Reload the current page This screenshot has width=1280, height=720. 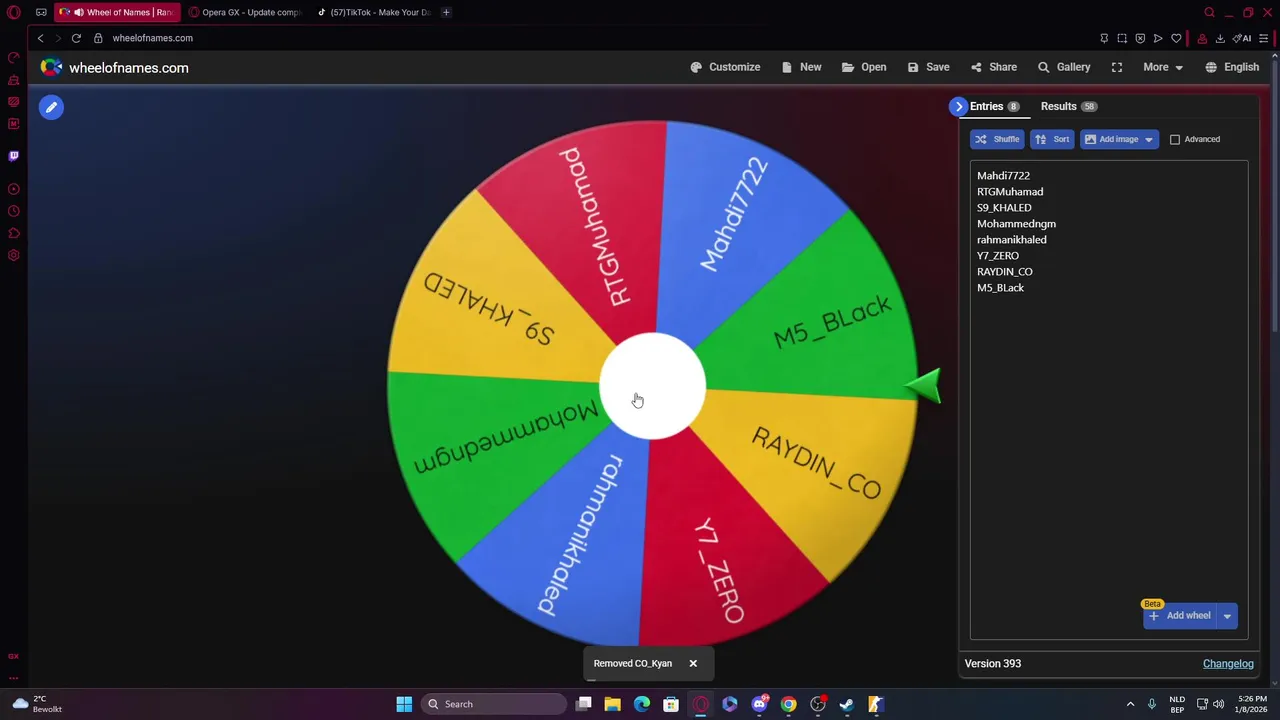(x=76, y=38)
